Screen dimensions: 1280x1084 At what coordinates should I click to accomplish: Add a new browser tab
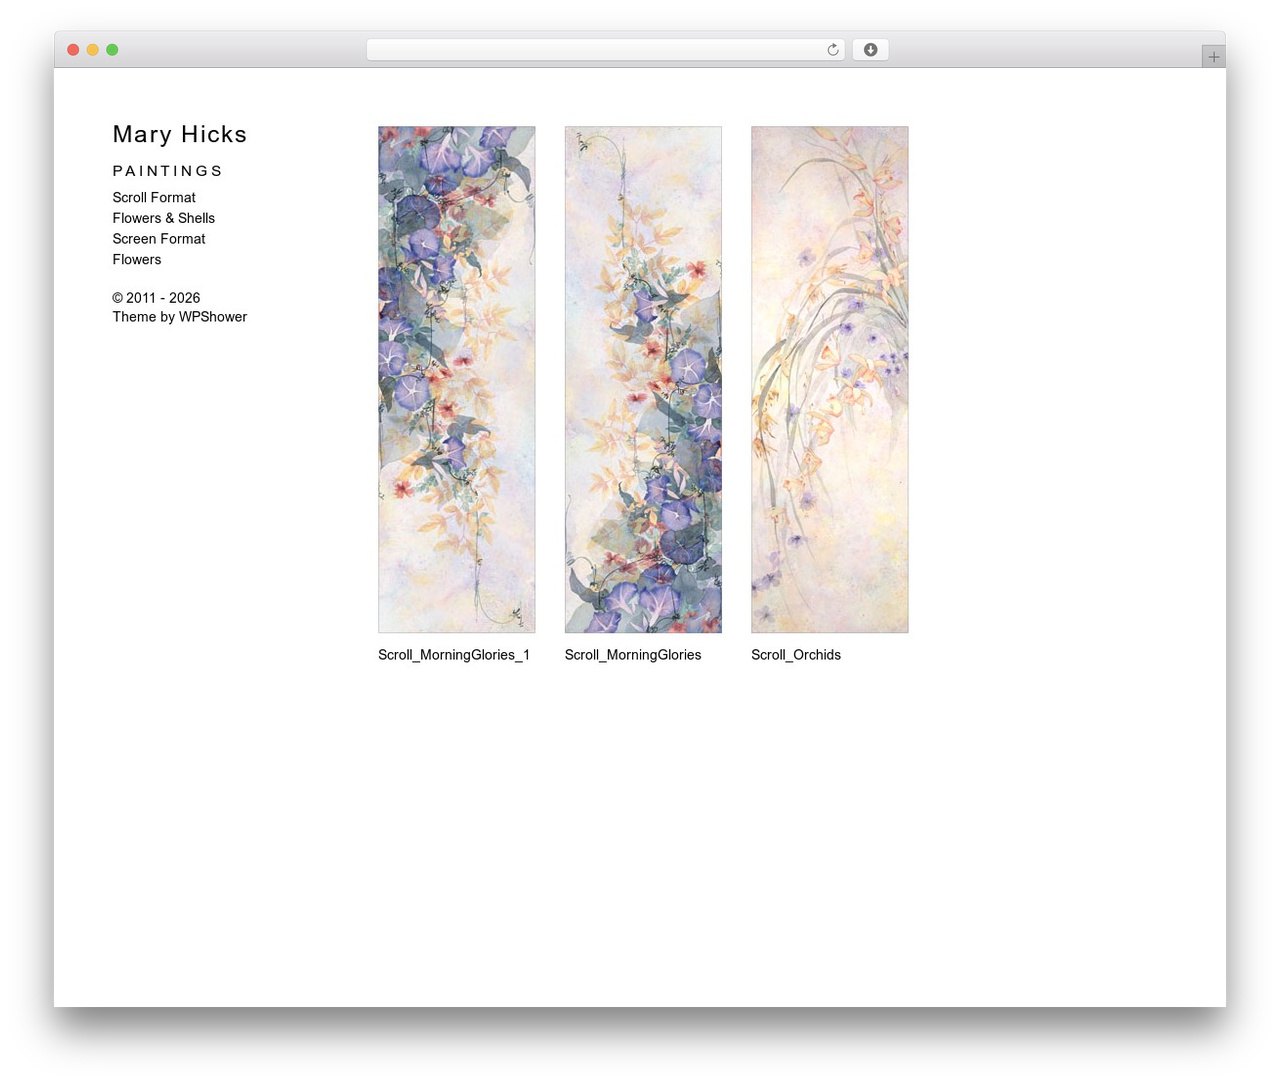click(x=1213, y=57)
